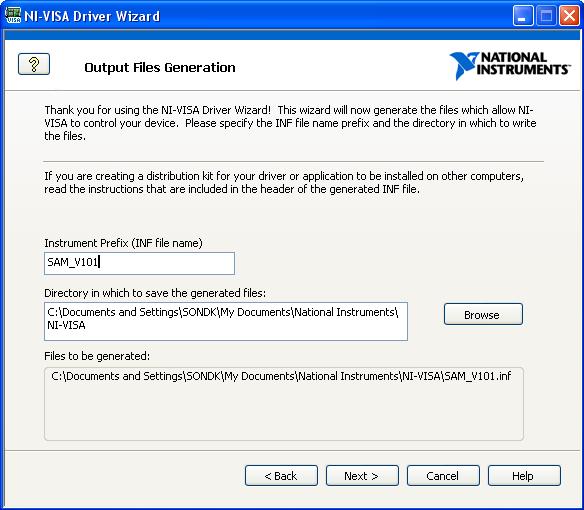Click the Directory in which to save label

coord(155,294)
